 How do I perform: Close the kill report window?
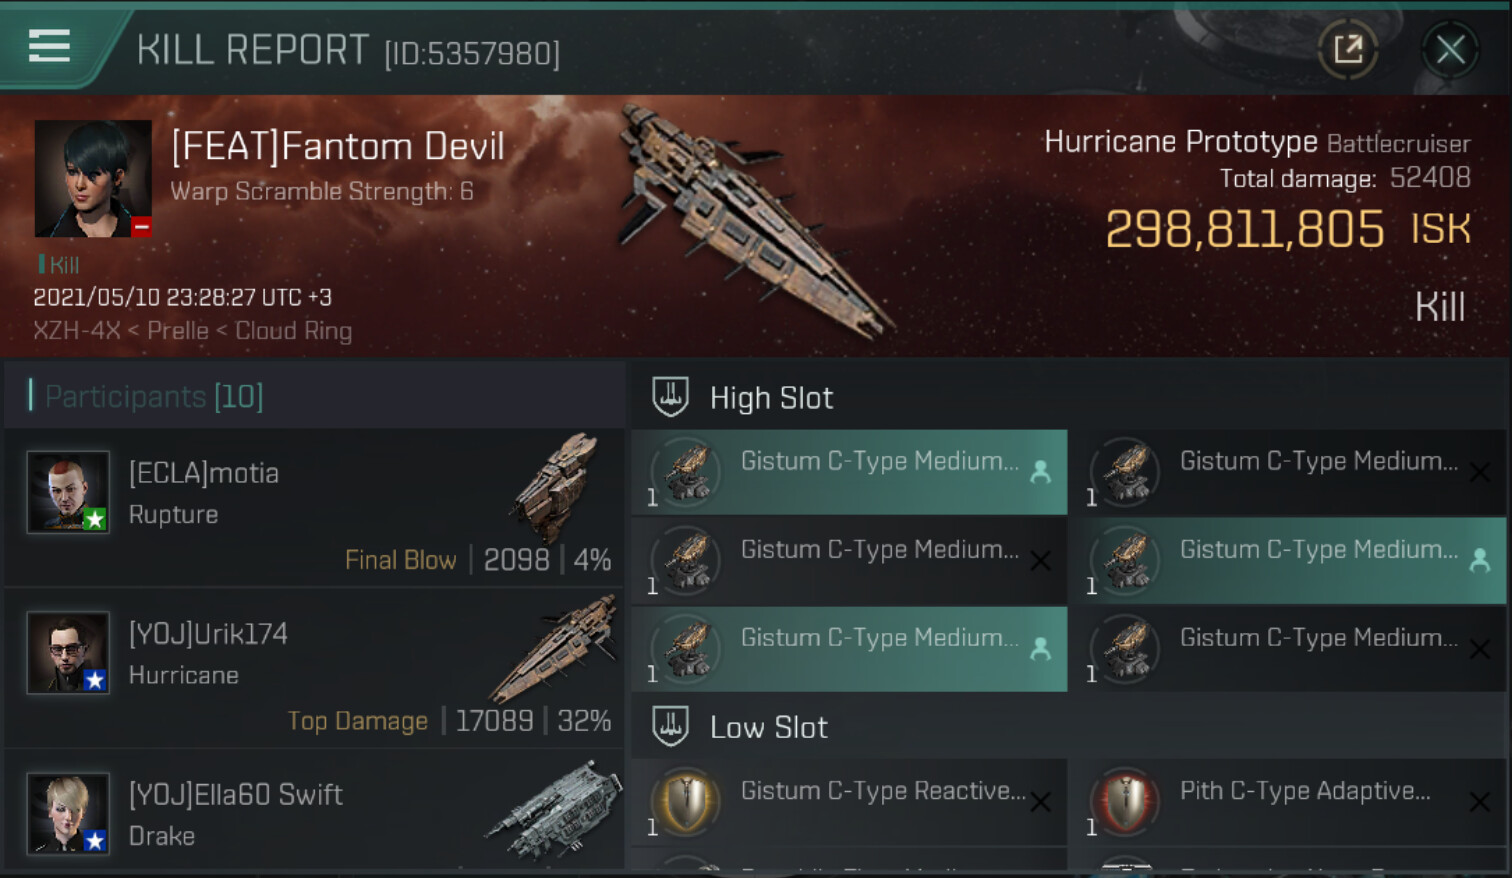(1450, 48)
